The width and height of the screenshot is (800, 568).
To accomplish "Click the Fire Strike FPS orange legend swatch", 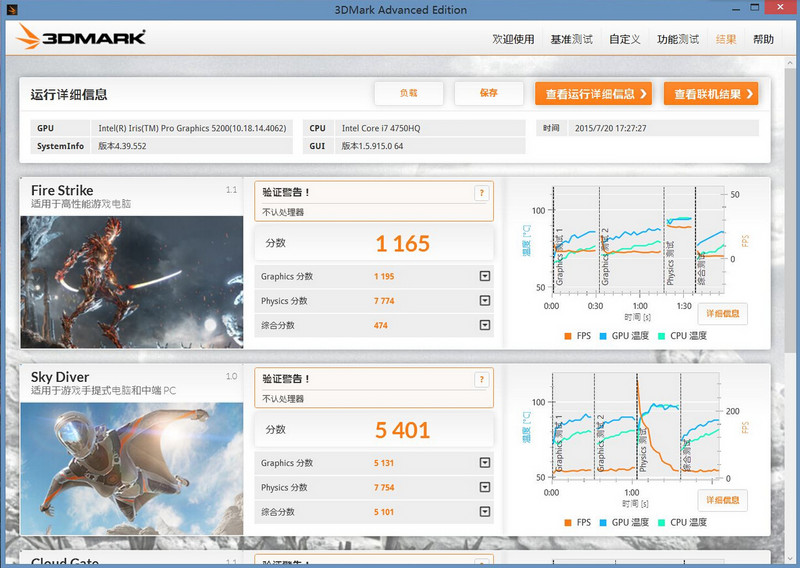I will 568,336.
